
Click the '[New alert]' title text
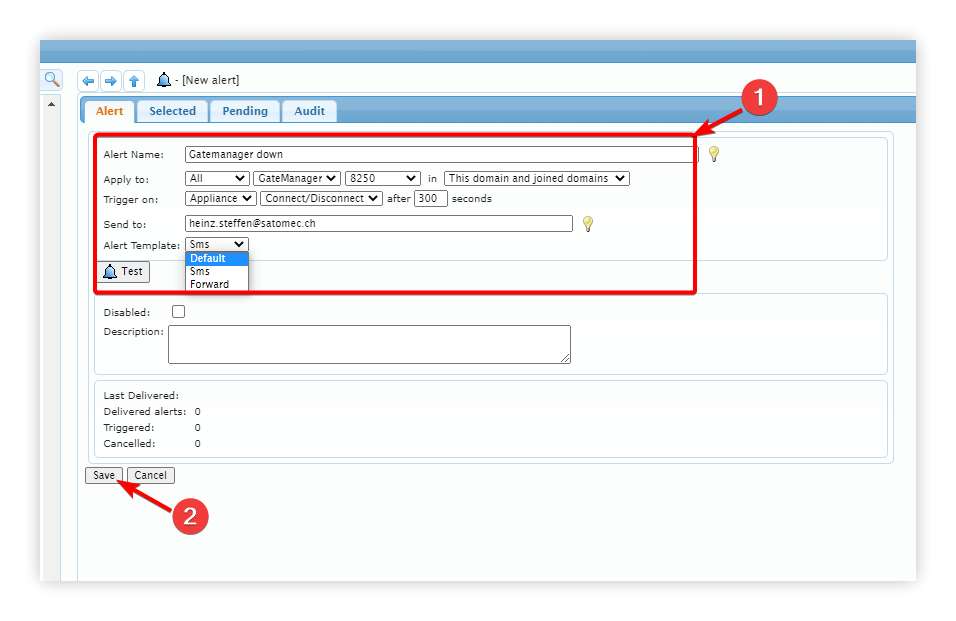(x=210, y=80)
